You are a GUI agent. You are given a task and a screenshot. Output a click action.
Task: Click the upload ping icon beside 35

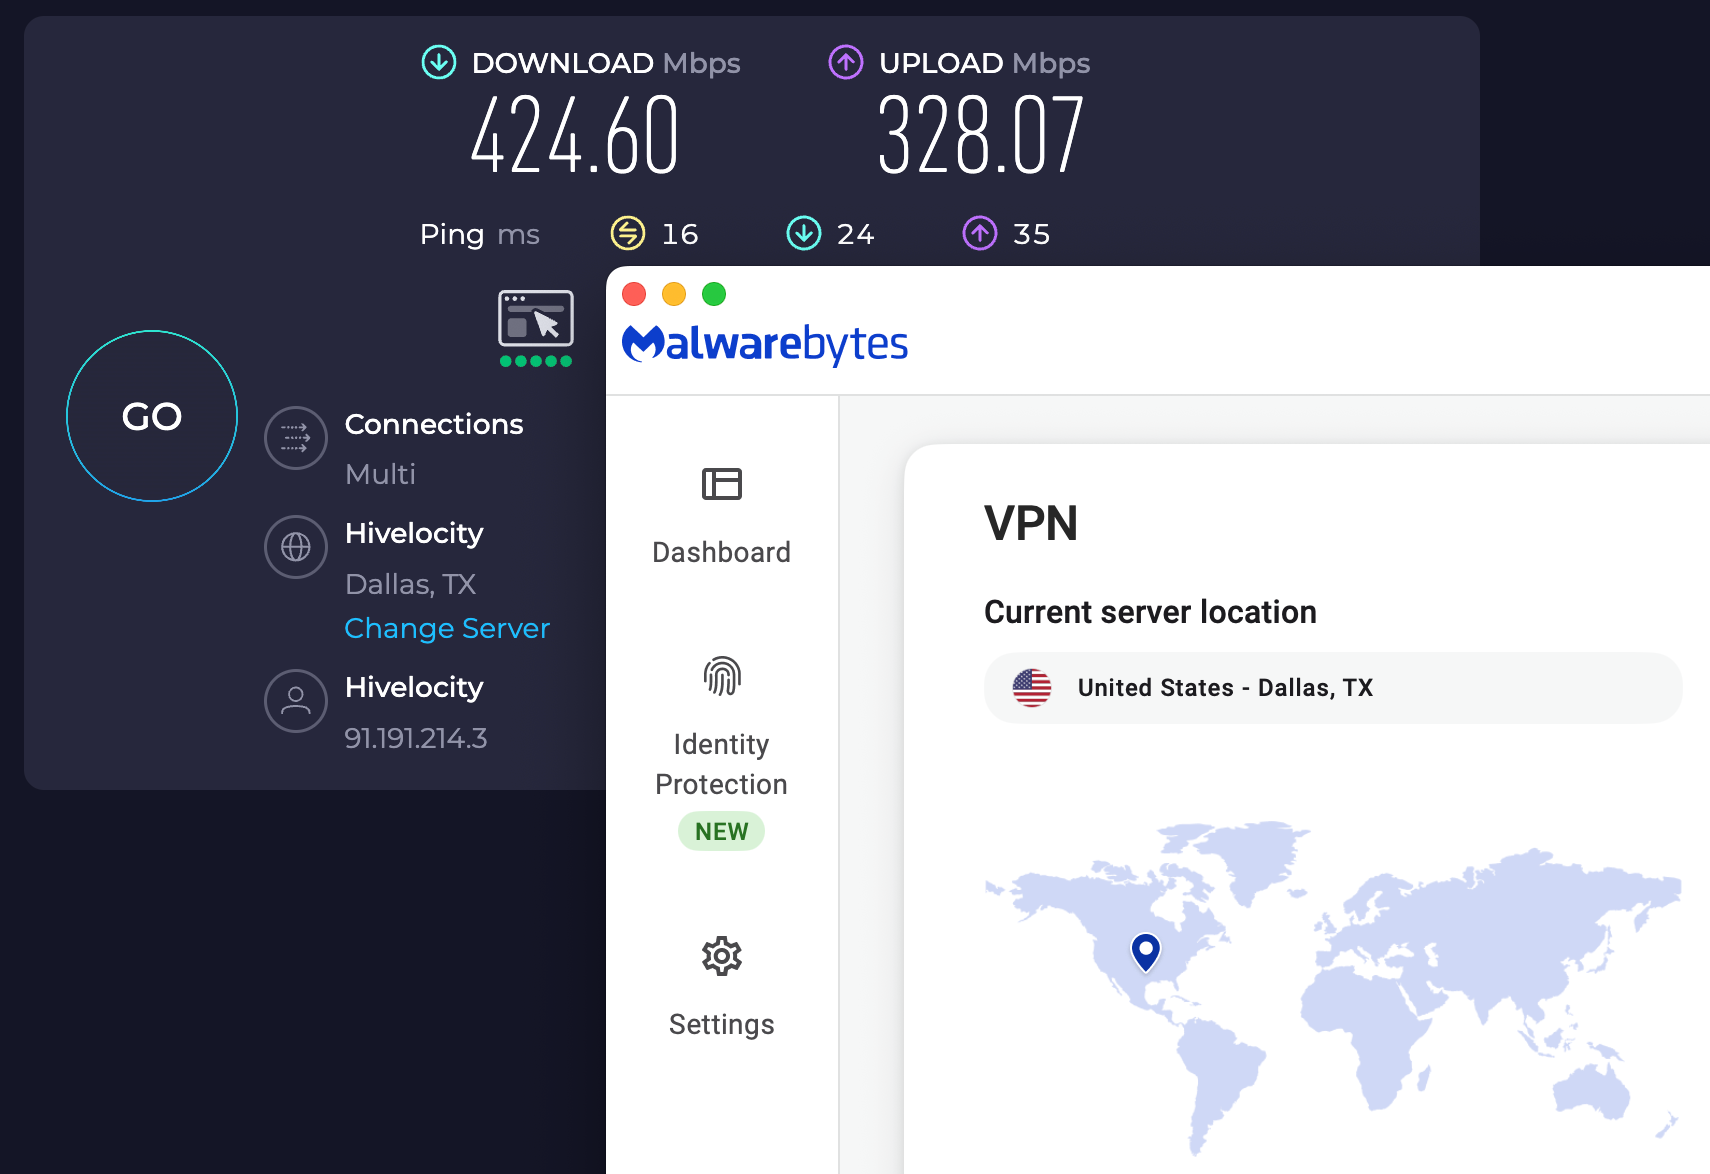coord(980,233)
